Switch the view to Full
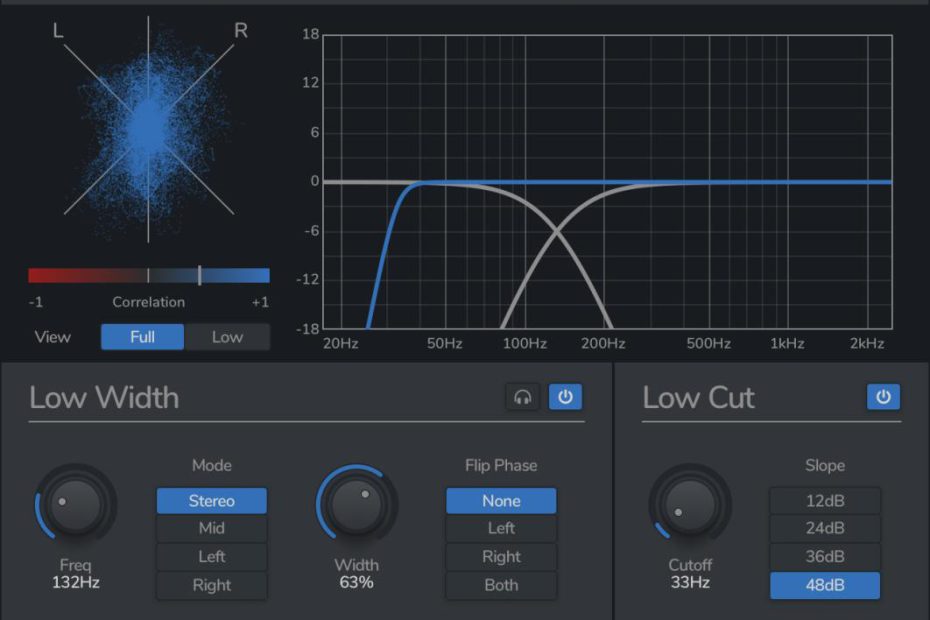This screenshot has width=930, height=620. click(x=142, y=337)
